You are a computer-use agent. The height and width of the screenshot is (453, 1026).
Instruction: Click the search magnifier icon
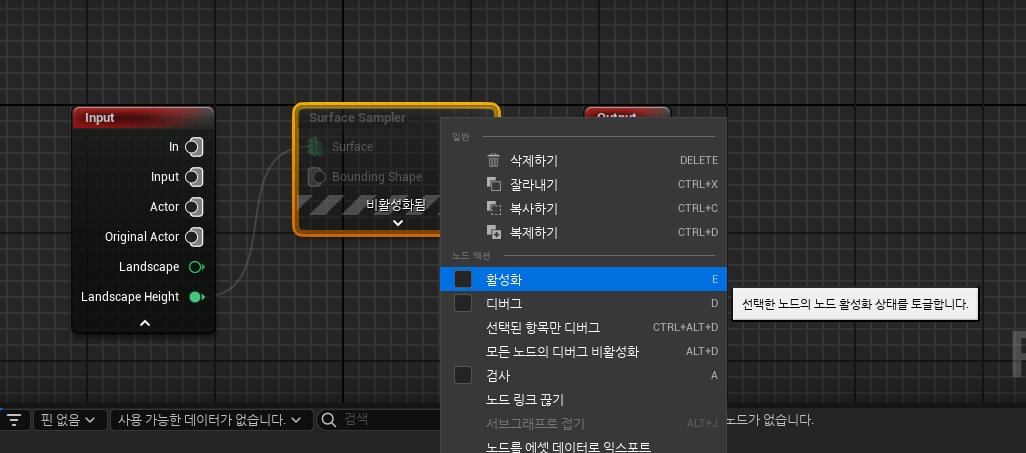(329, 420)
